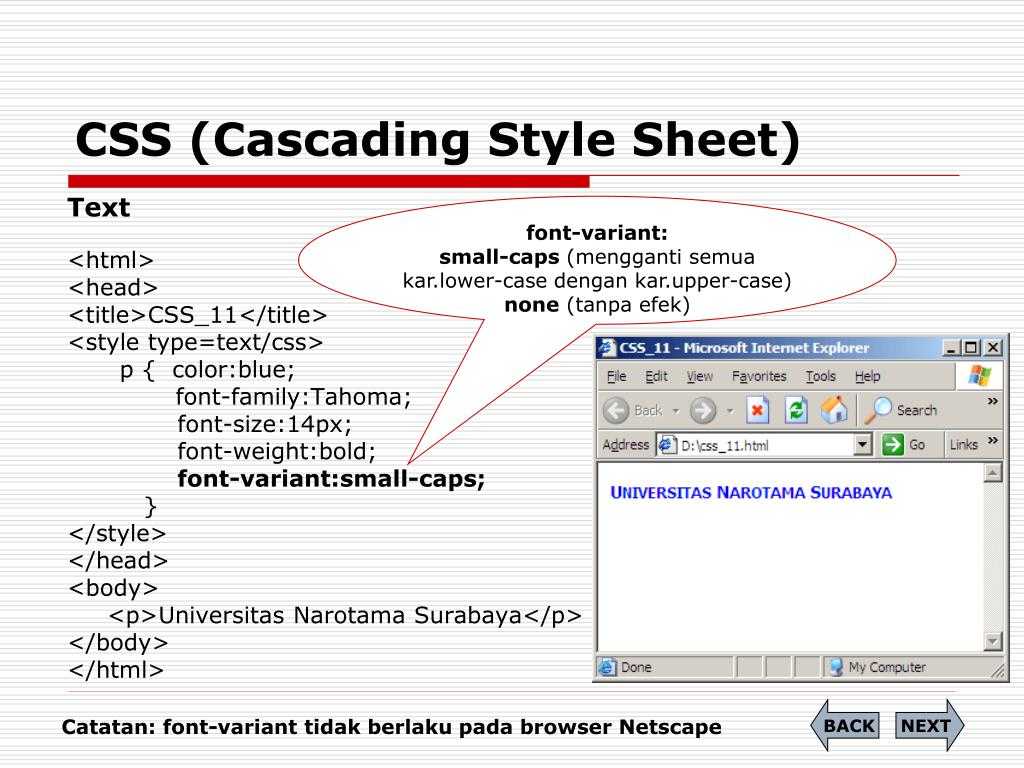Click the Windows flag logo in IE
The image size is (1024, 768).
coord(979,376)
